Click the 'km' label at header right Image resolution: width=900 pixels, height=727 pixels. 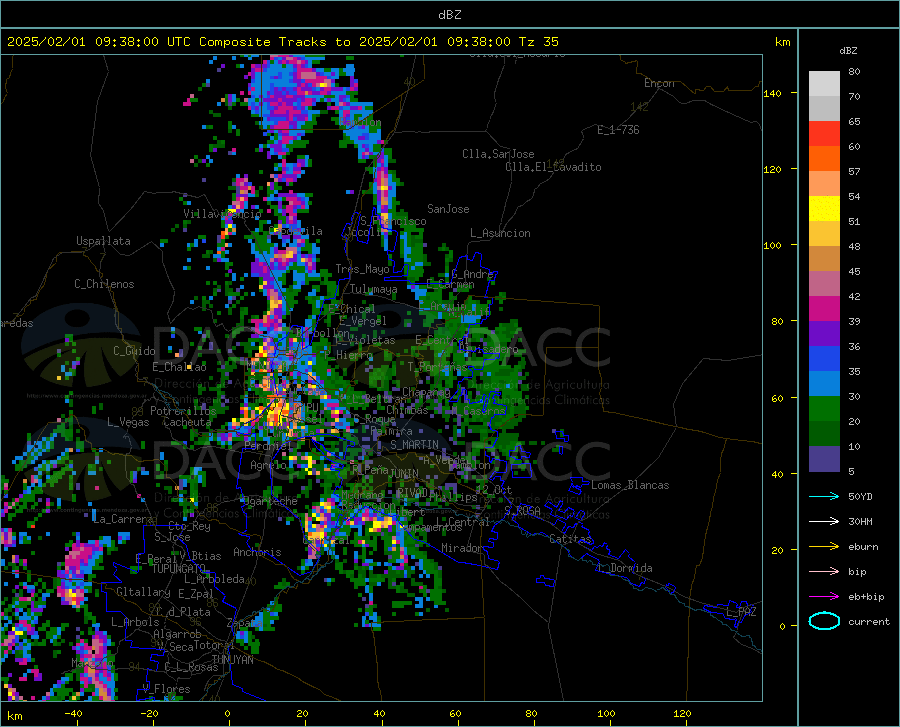tap(782, 42)
